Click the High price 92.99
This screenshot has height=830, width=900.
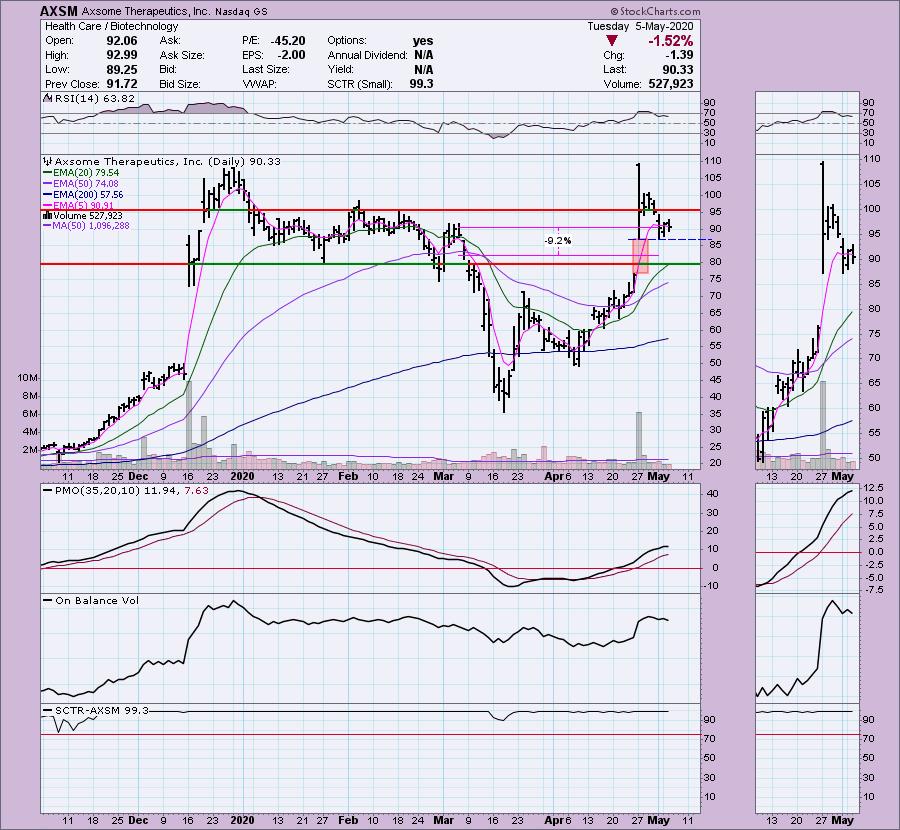(x=122, y=55)
